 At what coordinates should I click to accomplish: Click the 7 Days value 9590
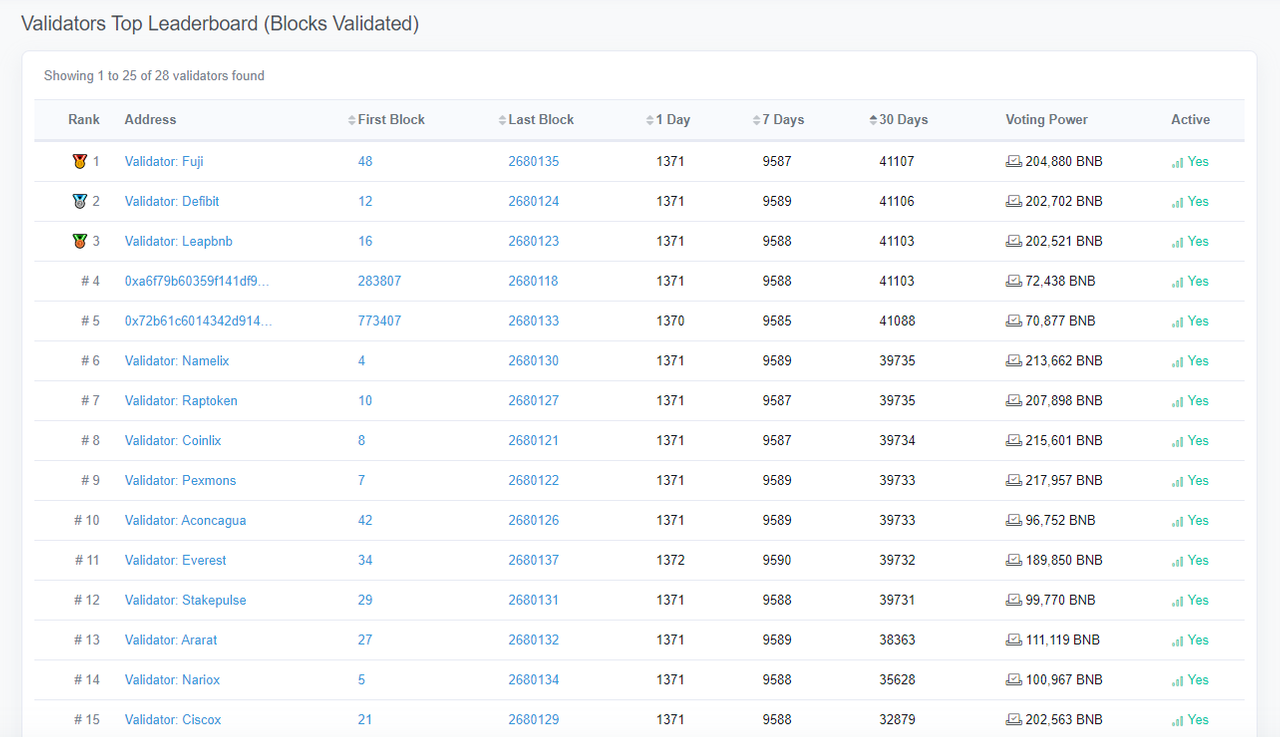(777, 560)
